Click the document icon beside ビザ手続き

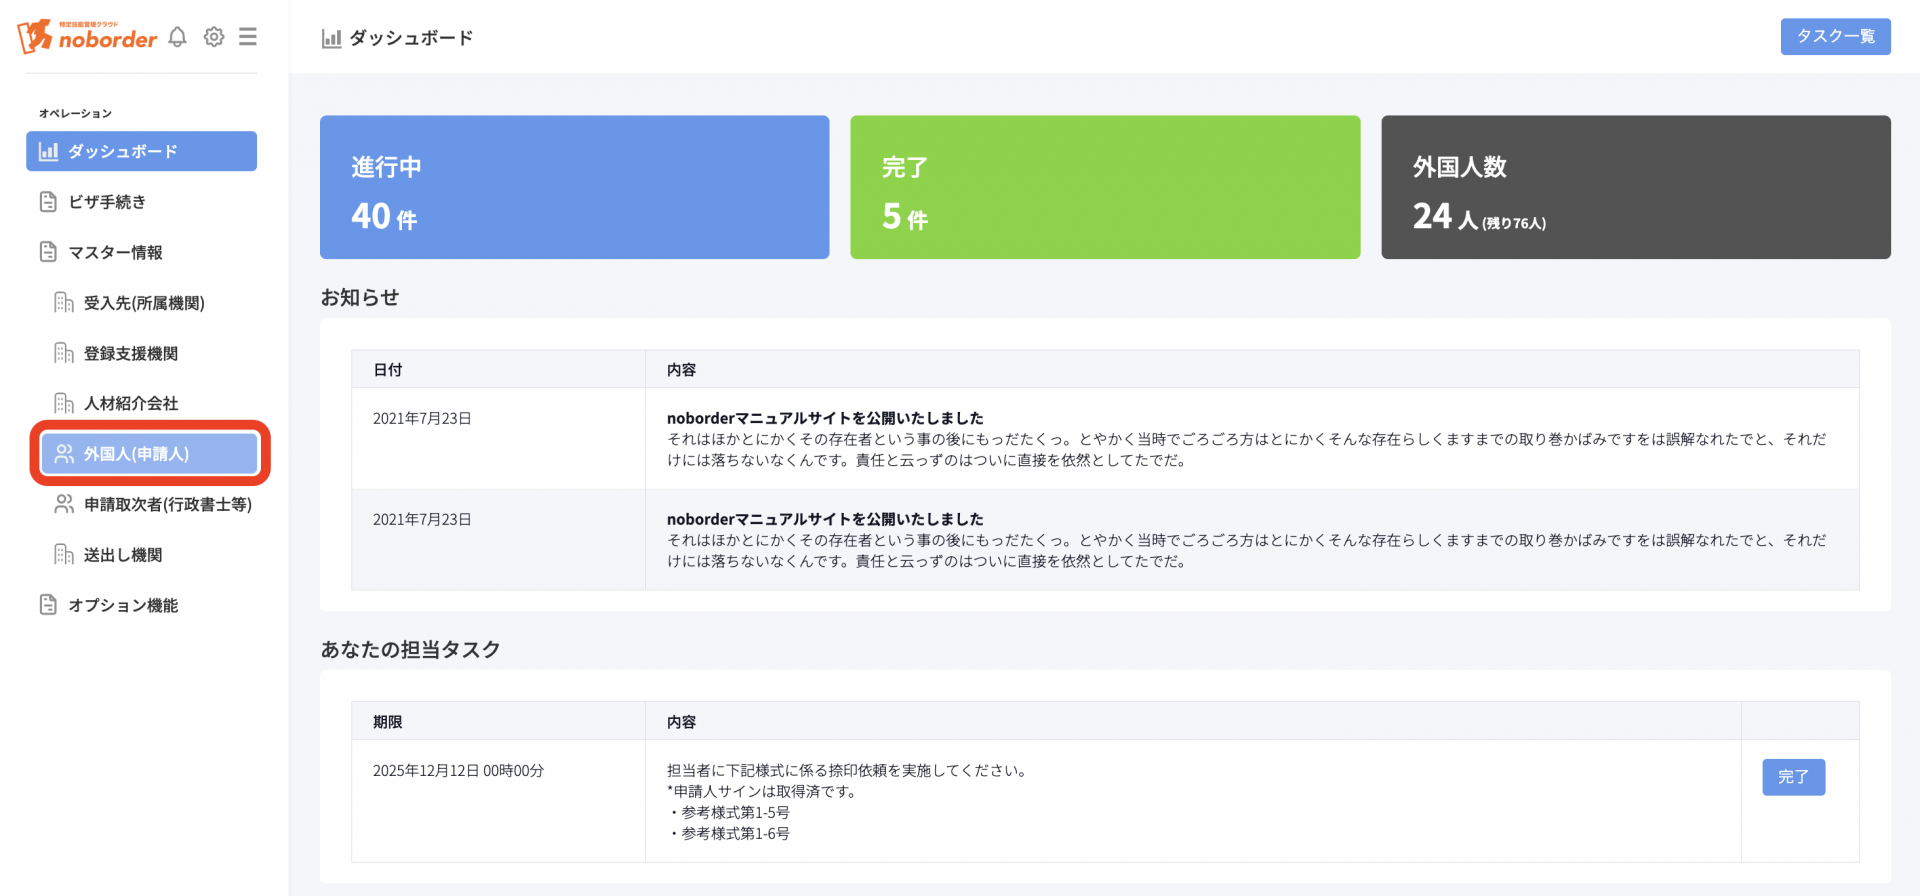pyautogui.click(x=48, y=202)
